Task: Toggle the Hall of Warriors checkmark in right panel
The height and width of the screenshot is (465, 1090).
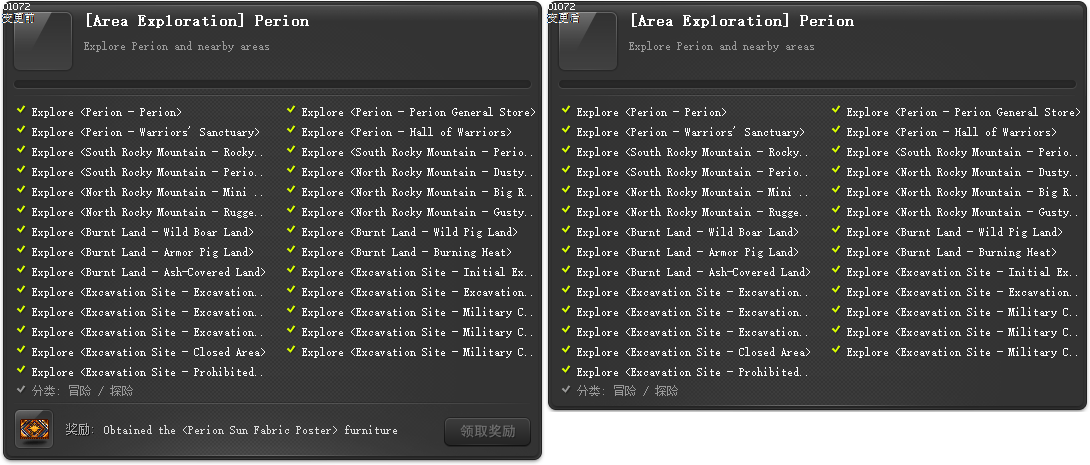Action: (837, 131)
